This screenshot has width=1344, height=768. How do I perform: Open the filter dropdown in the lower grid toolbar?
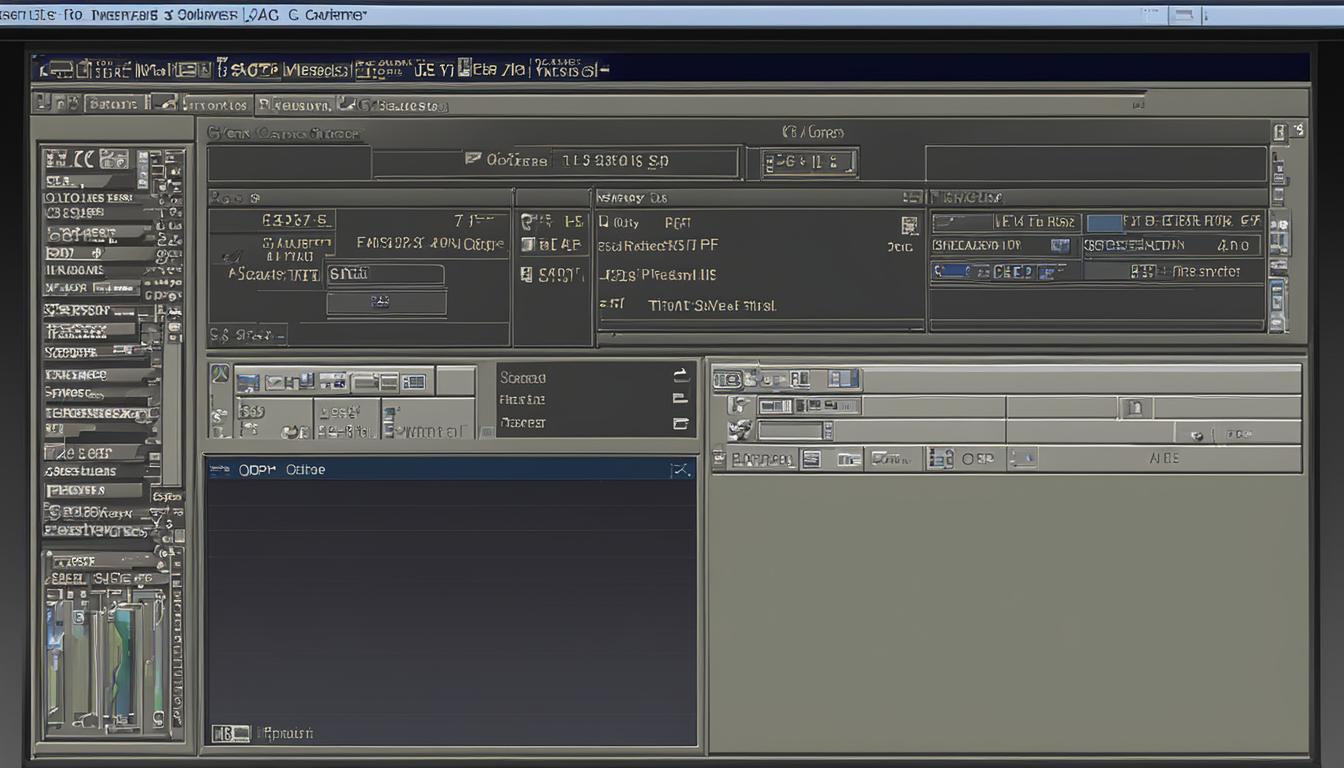[828, 430]
